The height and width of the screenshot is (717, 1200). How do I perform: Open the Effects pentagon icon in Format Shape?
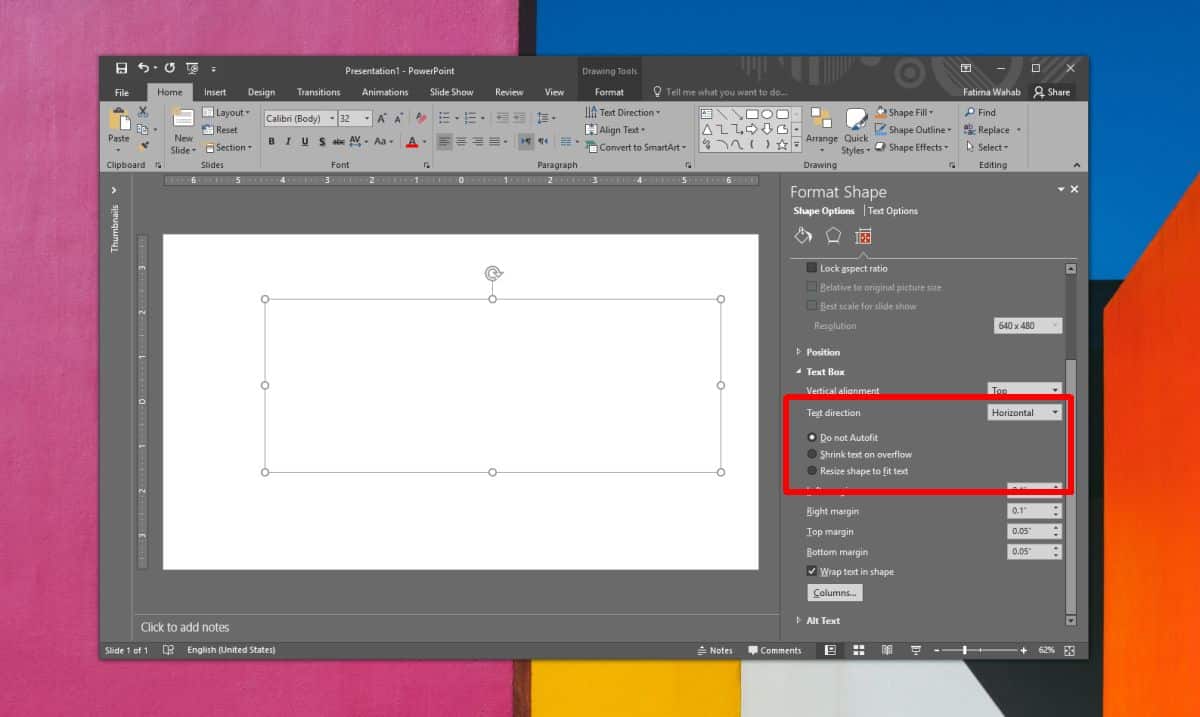(831, 235)
